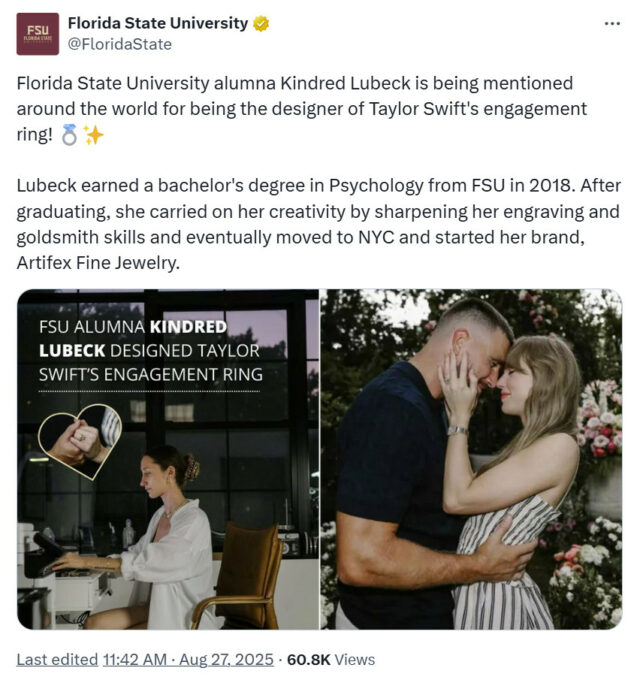Click the first paragraph of tweet text
640x689 pixels.
coord(302,109)
